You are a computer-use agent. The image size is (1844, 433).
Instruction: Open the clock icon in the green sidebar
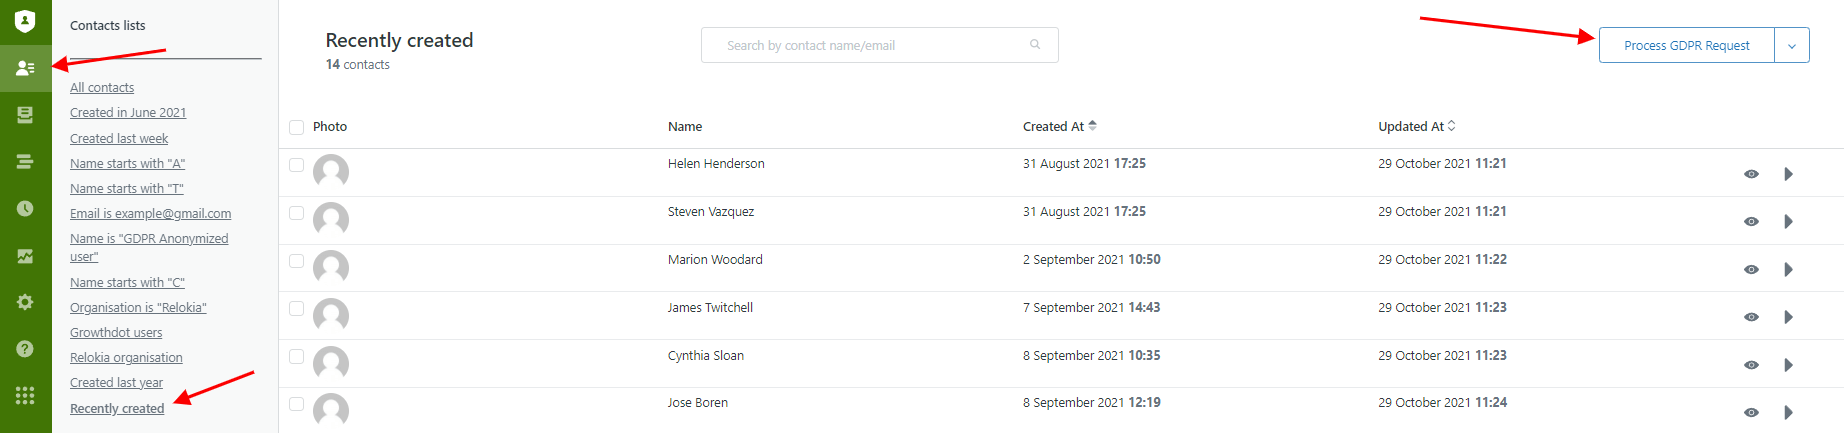(x=25, y=208)
